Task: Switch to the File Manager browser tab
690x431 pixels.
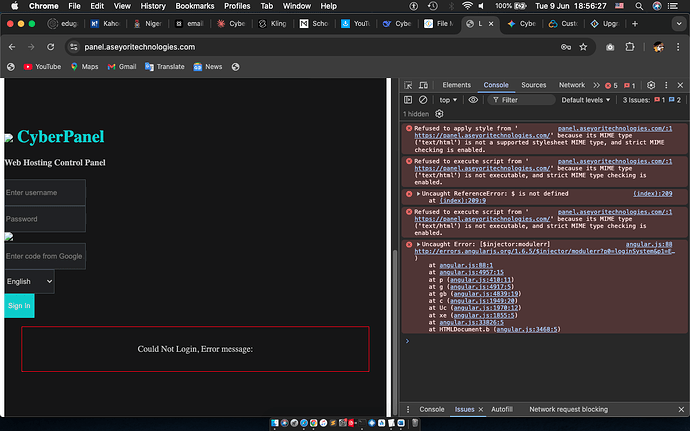Action: click(439, 24)
